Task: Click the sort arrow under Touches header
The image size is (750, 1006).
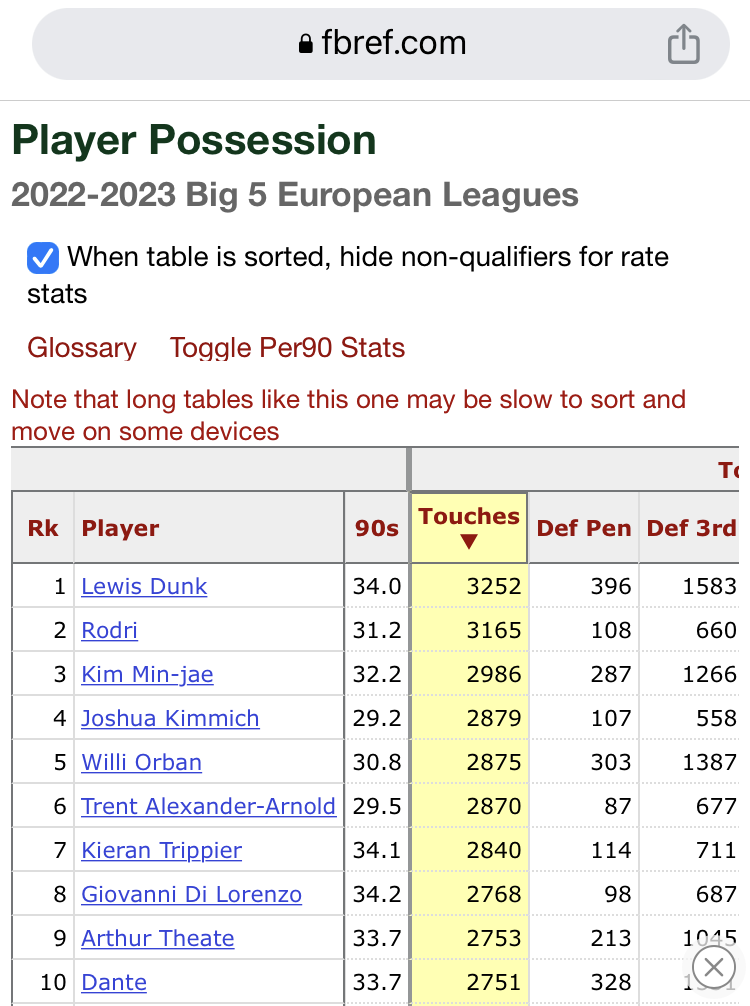Action: pos(469,542)
